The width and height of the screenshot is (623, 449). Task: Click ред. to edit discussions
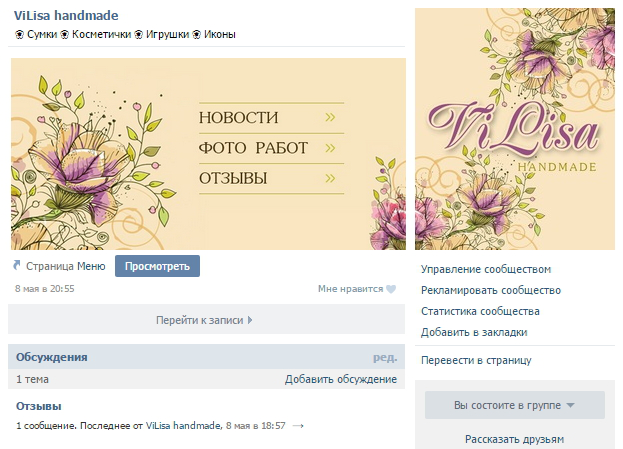pos(385,357)
